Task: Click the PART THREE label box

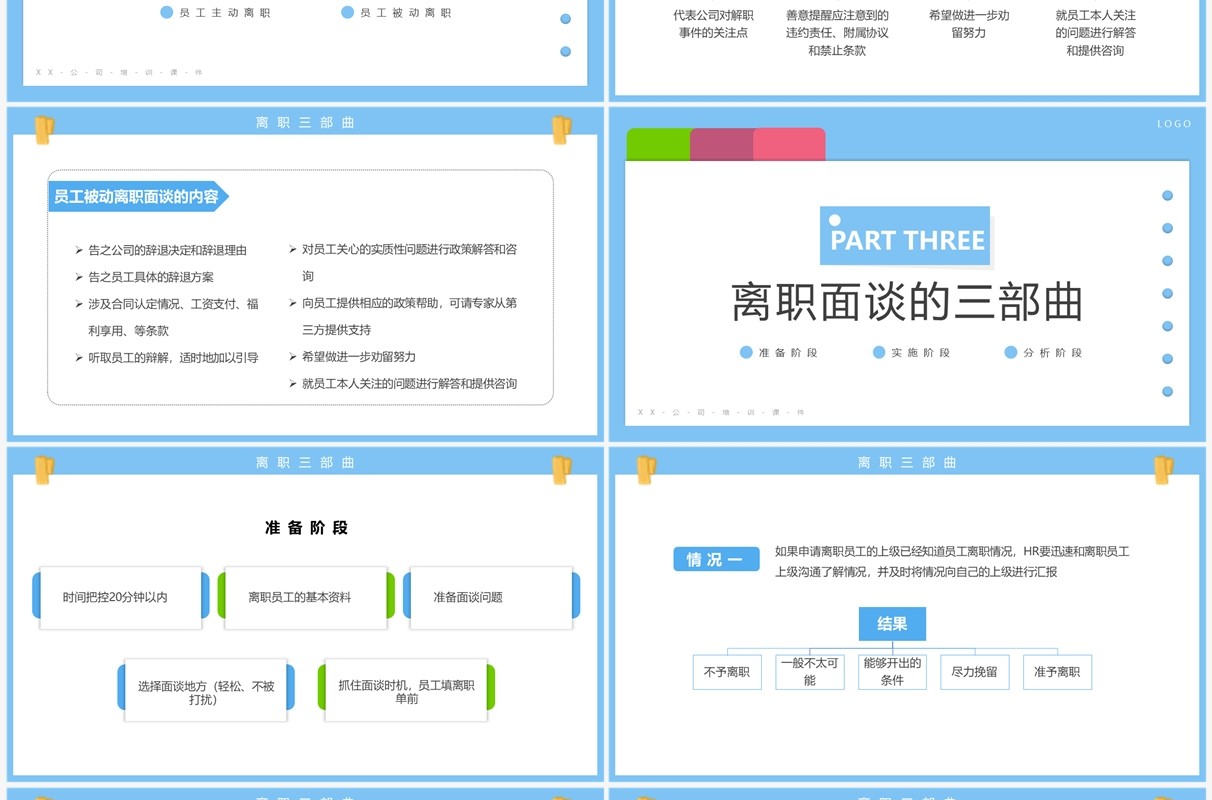Action: [906, 237]
